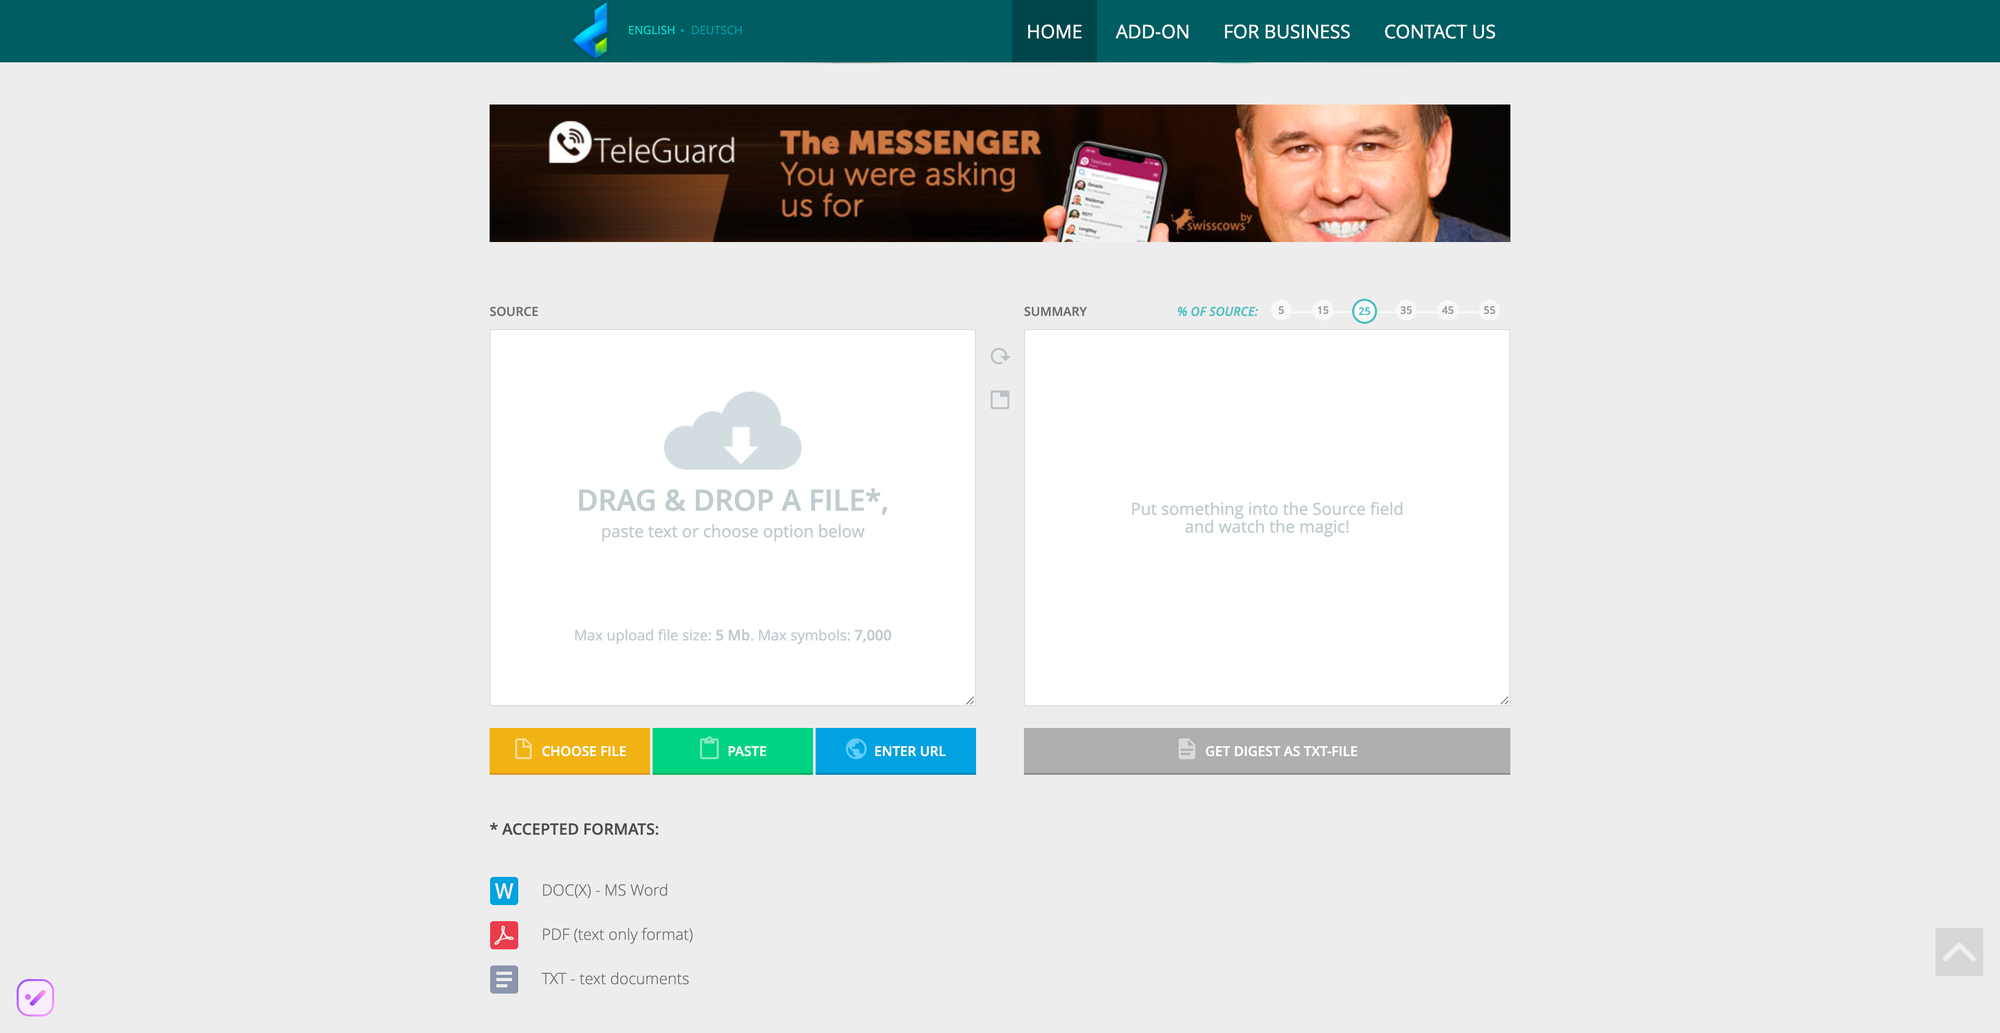Open the TeleGuard messenger banner ad
2000x1033 pixels.
(x=1000, y=173)
